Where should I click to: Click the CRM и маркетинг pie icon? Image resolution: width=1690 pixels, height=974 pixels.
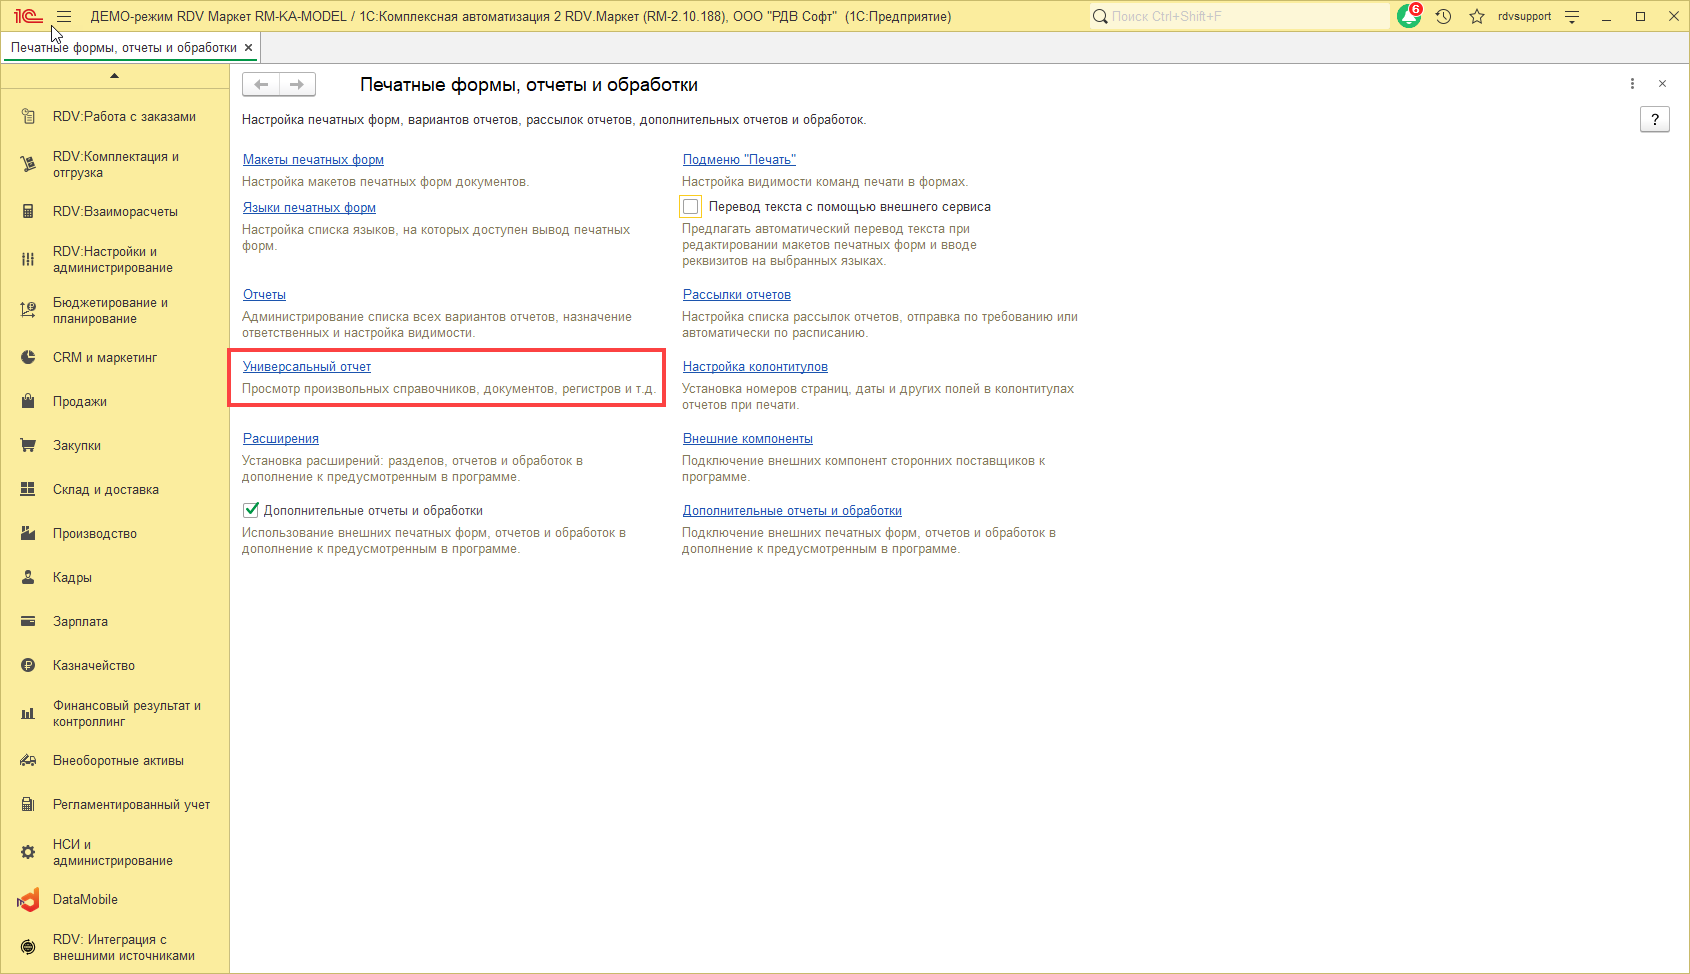point(28,358)
